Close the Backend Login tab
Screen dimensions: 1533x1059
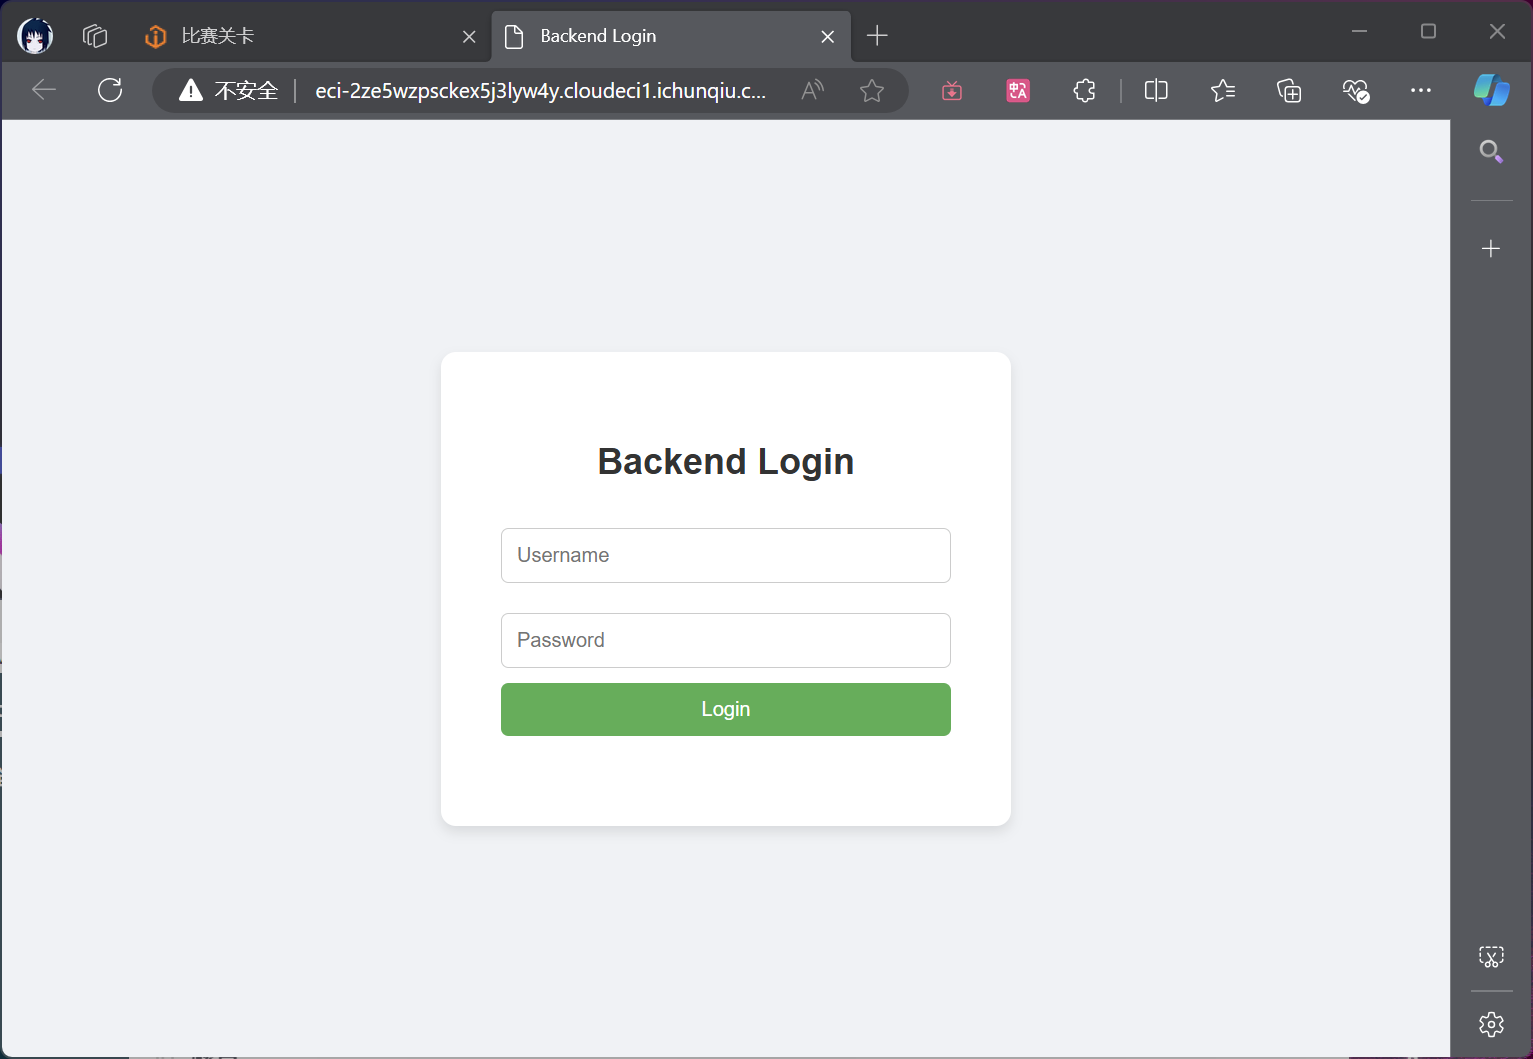point(828,37)
